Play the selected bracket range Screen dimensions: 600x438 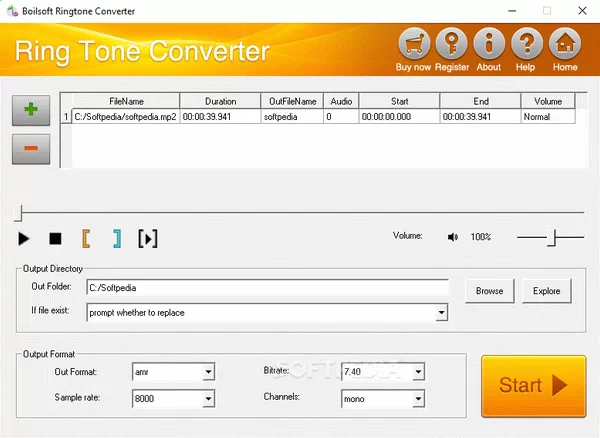coord(148,239)
